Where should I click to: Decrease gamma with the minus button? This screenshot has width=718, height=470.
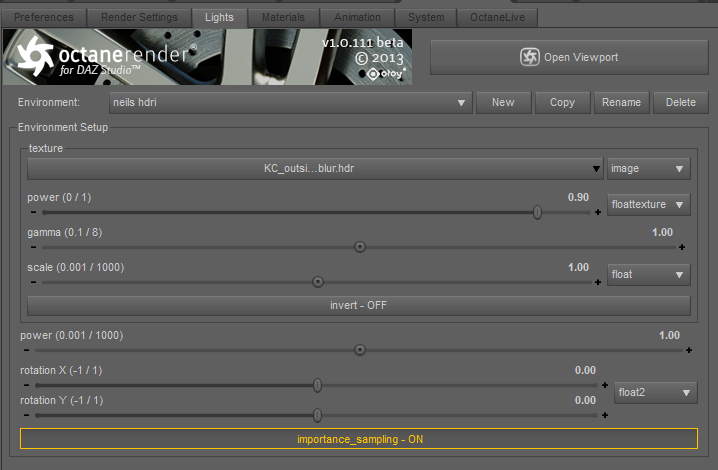pyautogui.click(x=33, y=247)
